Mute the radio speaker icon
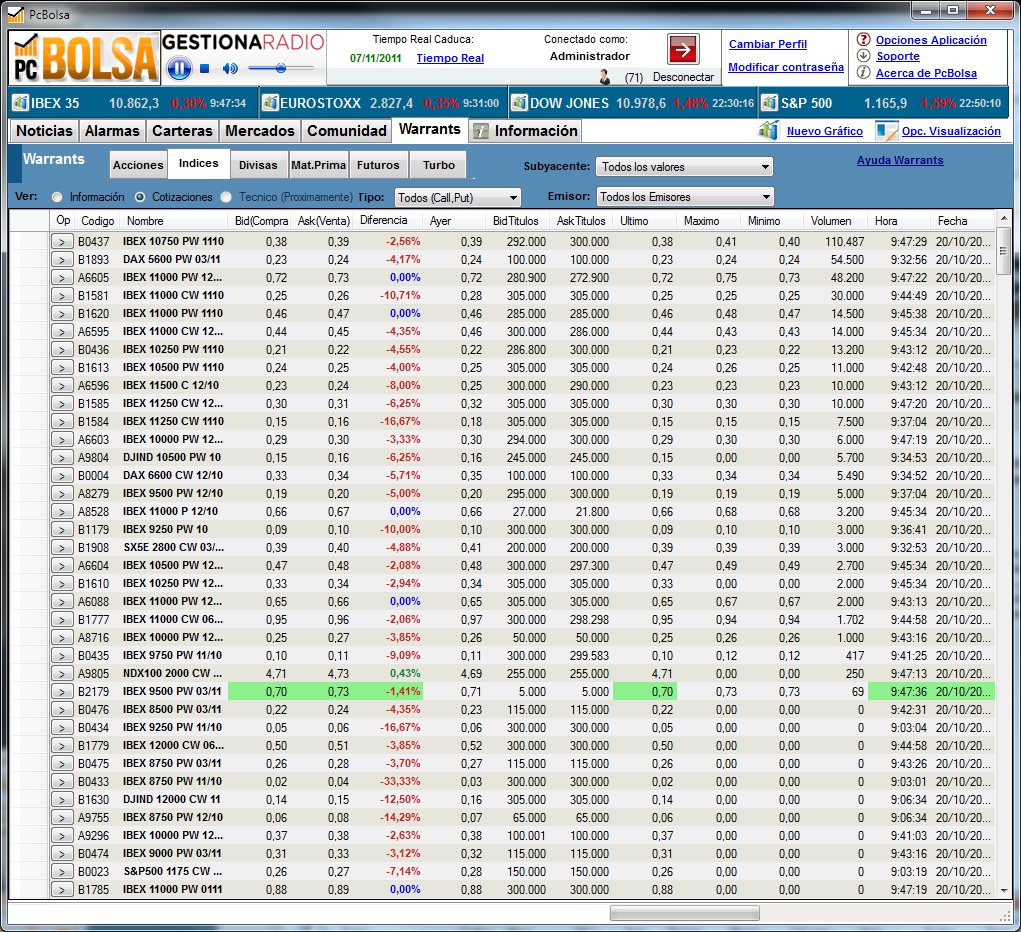 coord(230,68)
